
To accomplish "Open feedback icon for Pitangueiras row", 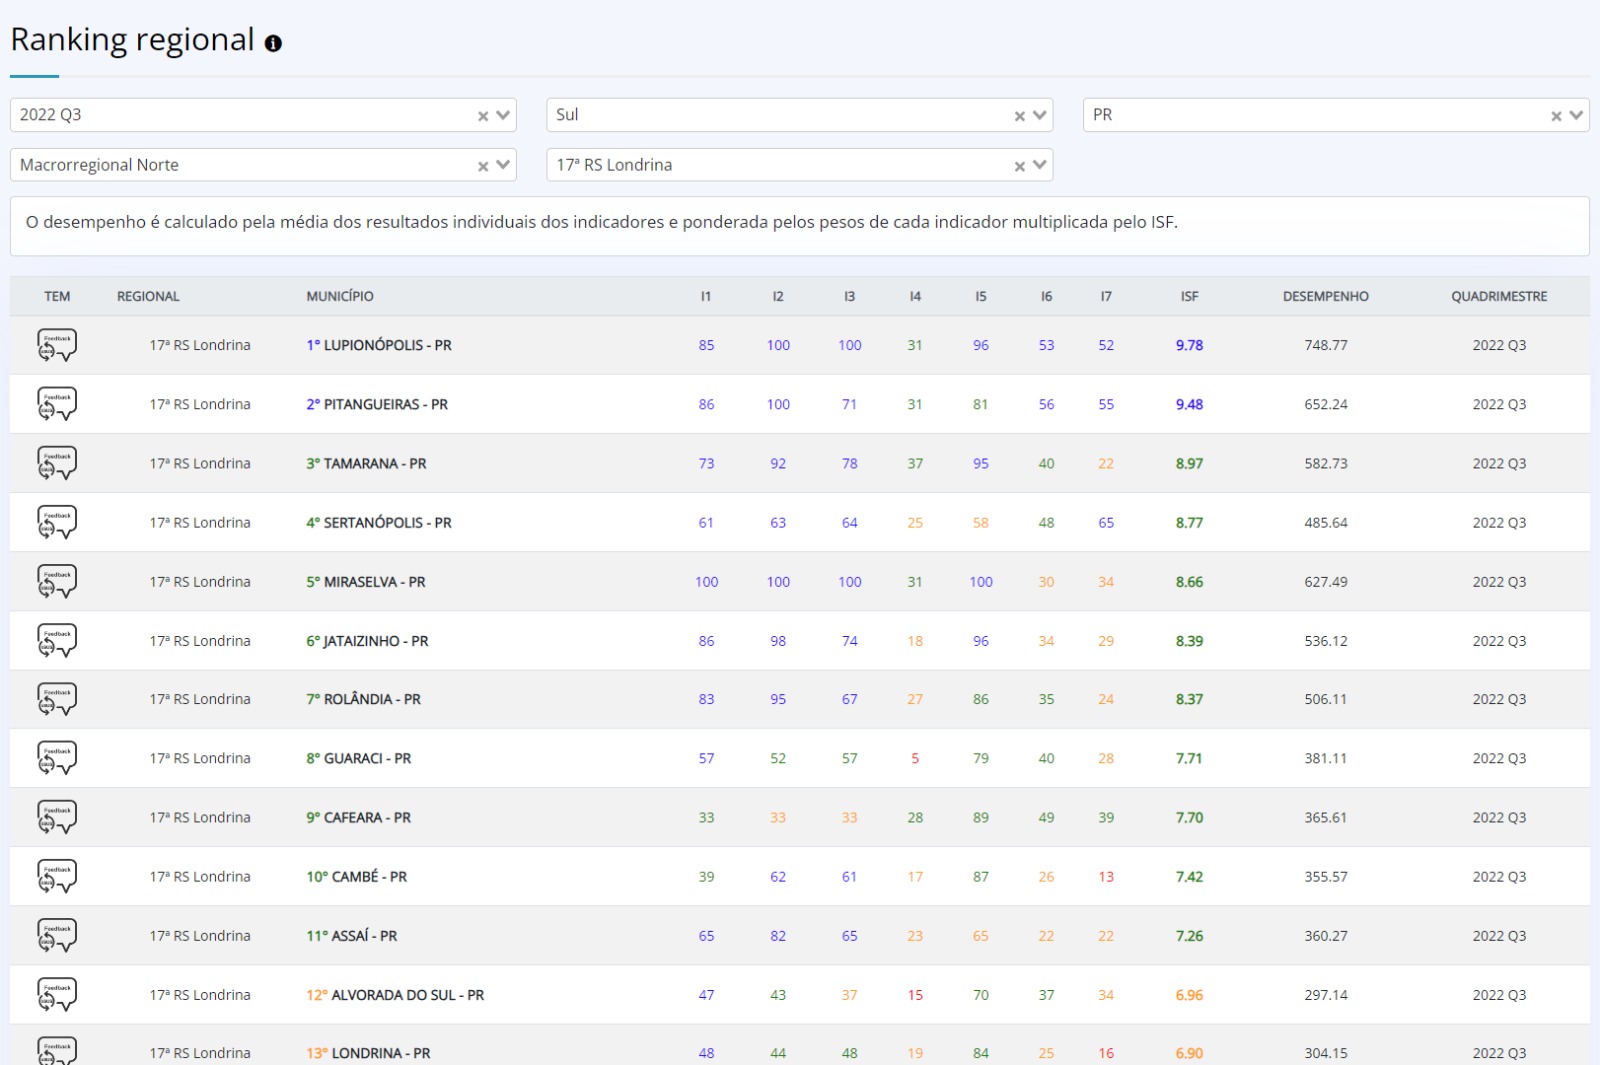I will pyautogui.click(x=57, y=404).
